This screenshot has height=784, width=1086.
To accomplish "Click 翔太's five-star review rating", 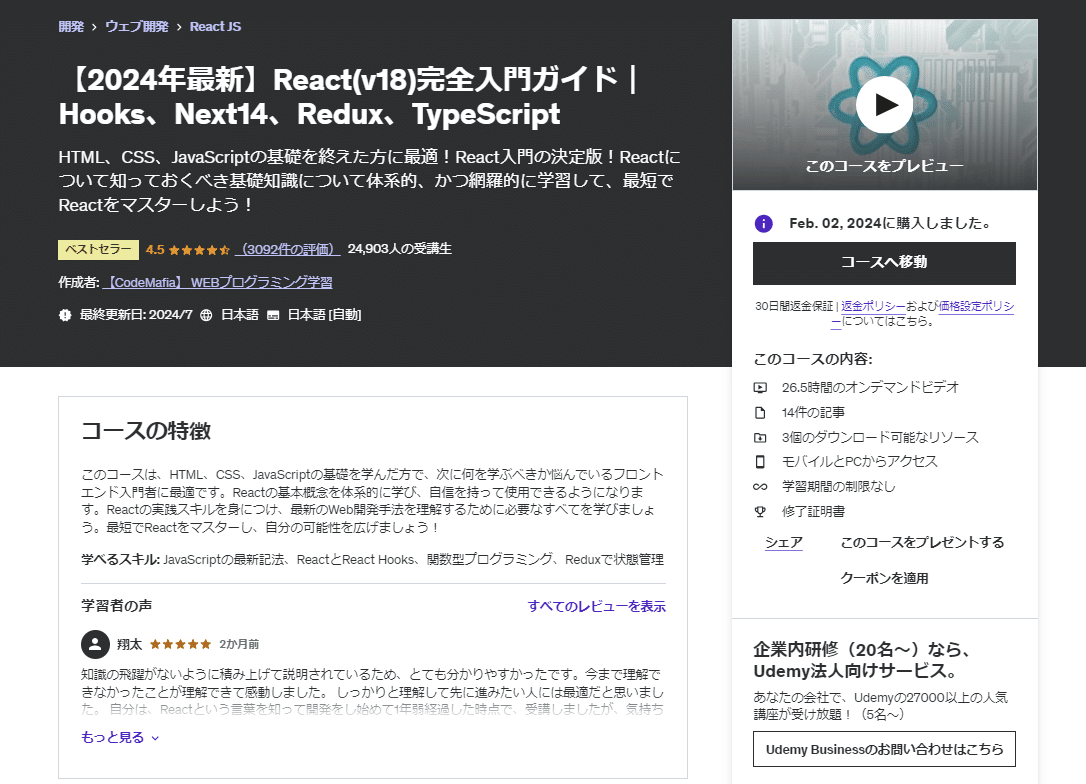I will 180,645.
